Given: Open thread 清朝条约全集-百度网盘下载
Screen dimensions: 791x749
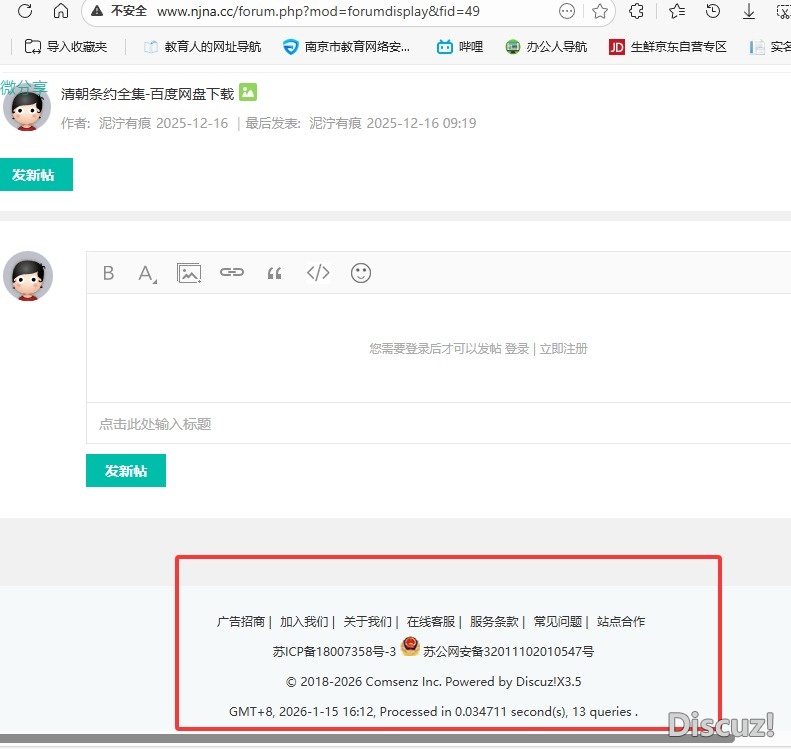Looking at the screenshot, I should click(x=147, y=94).
